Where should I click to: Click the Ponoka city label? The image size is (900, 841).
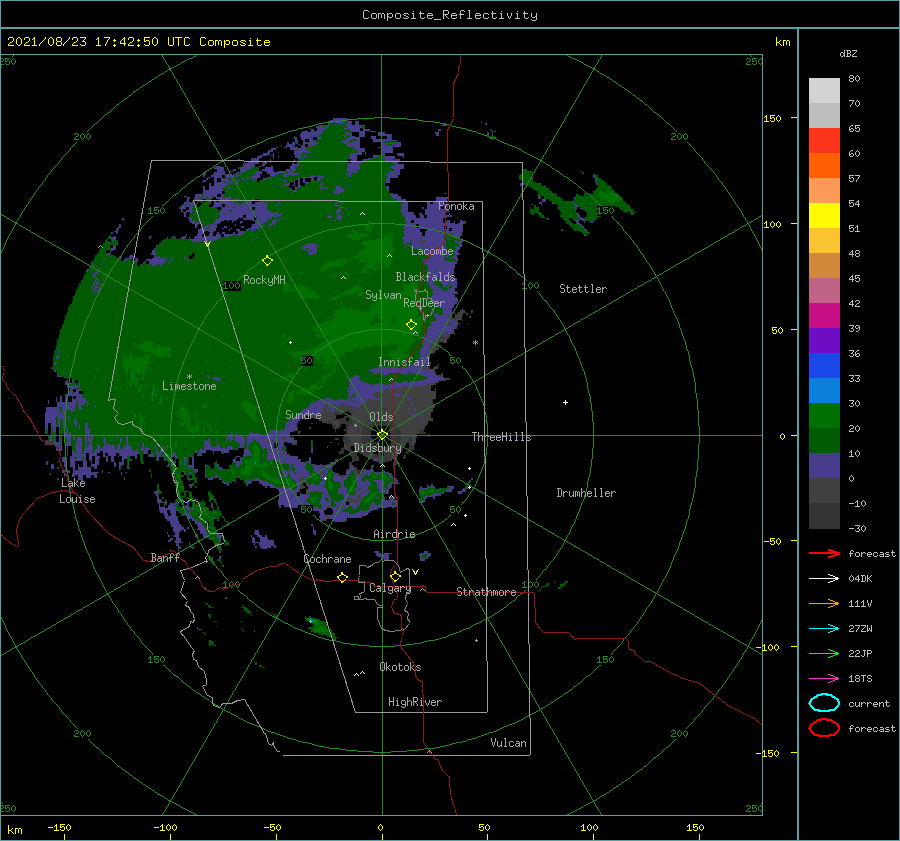pyautogui.click(x=456, y=206)
